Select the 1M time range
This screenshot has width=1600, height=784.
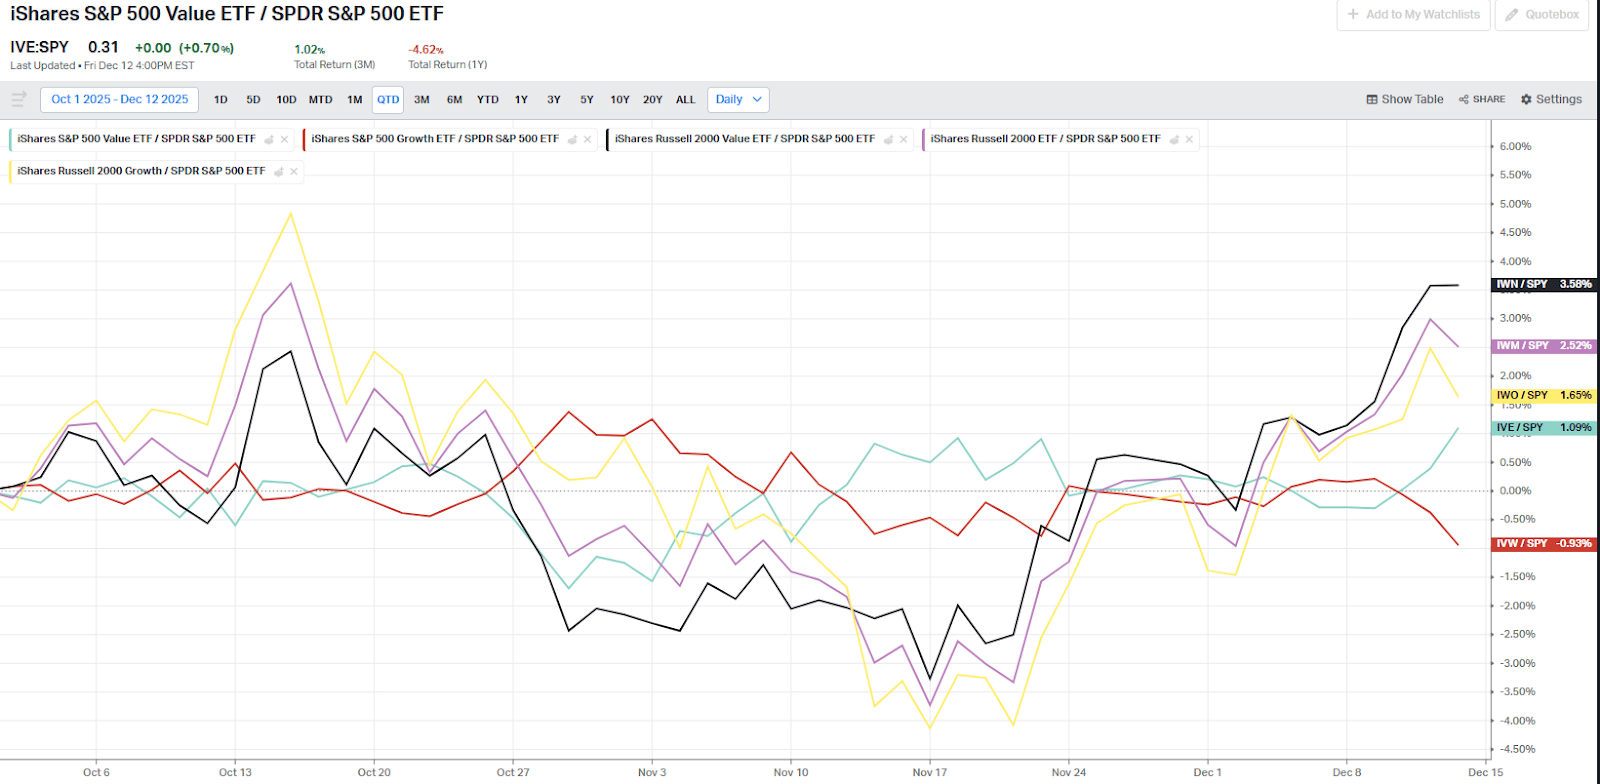tap(355, 100)
